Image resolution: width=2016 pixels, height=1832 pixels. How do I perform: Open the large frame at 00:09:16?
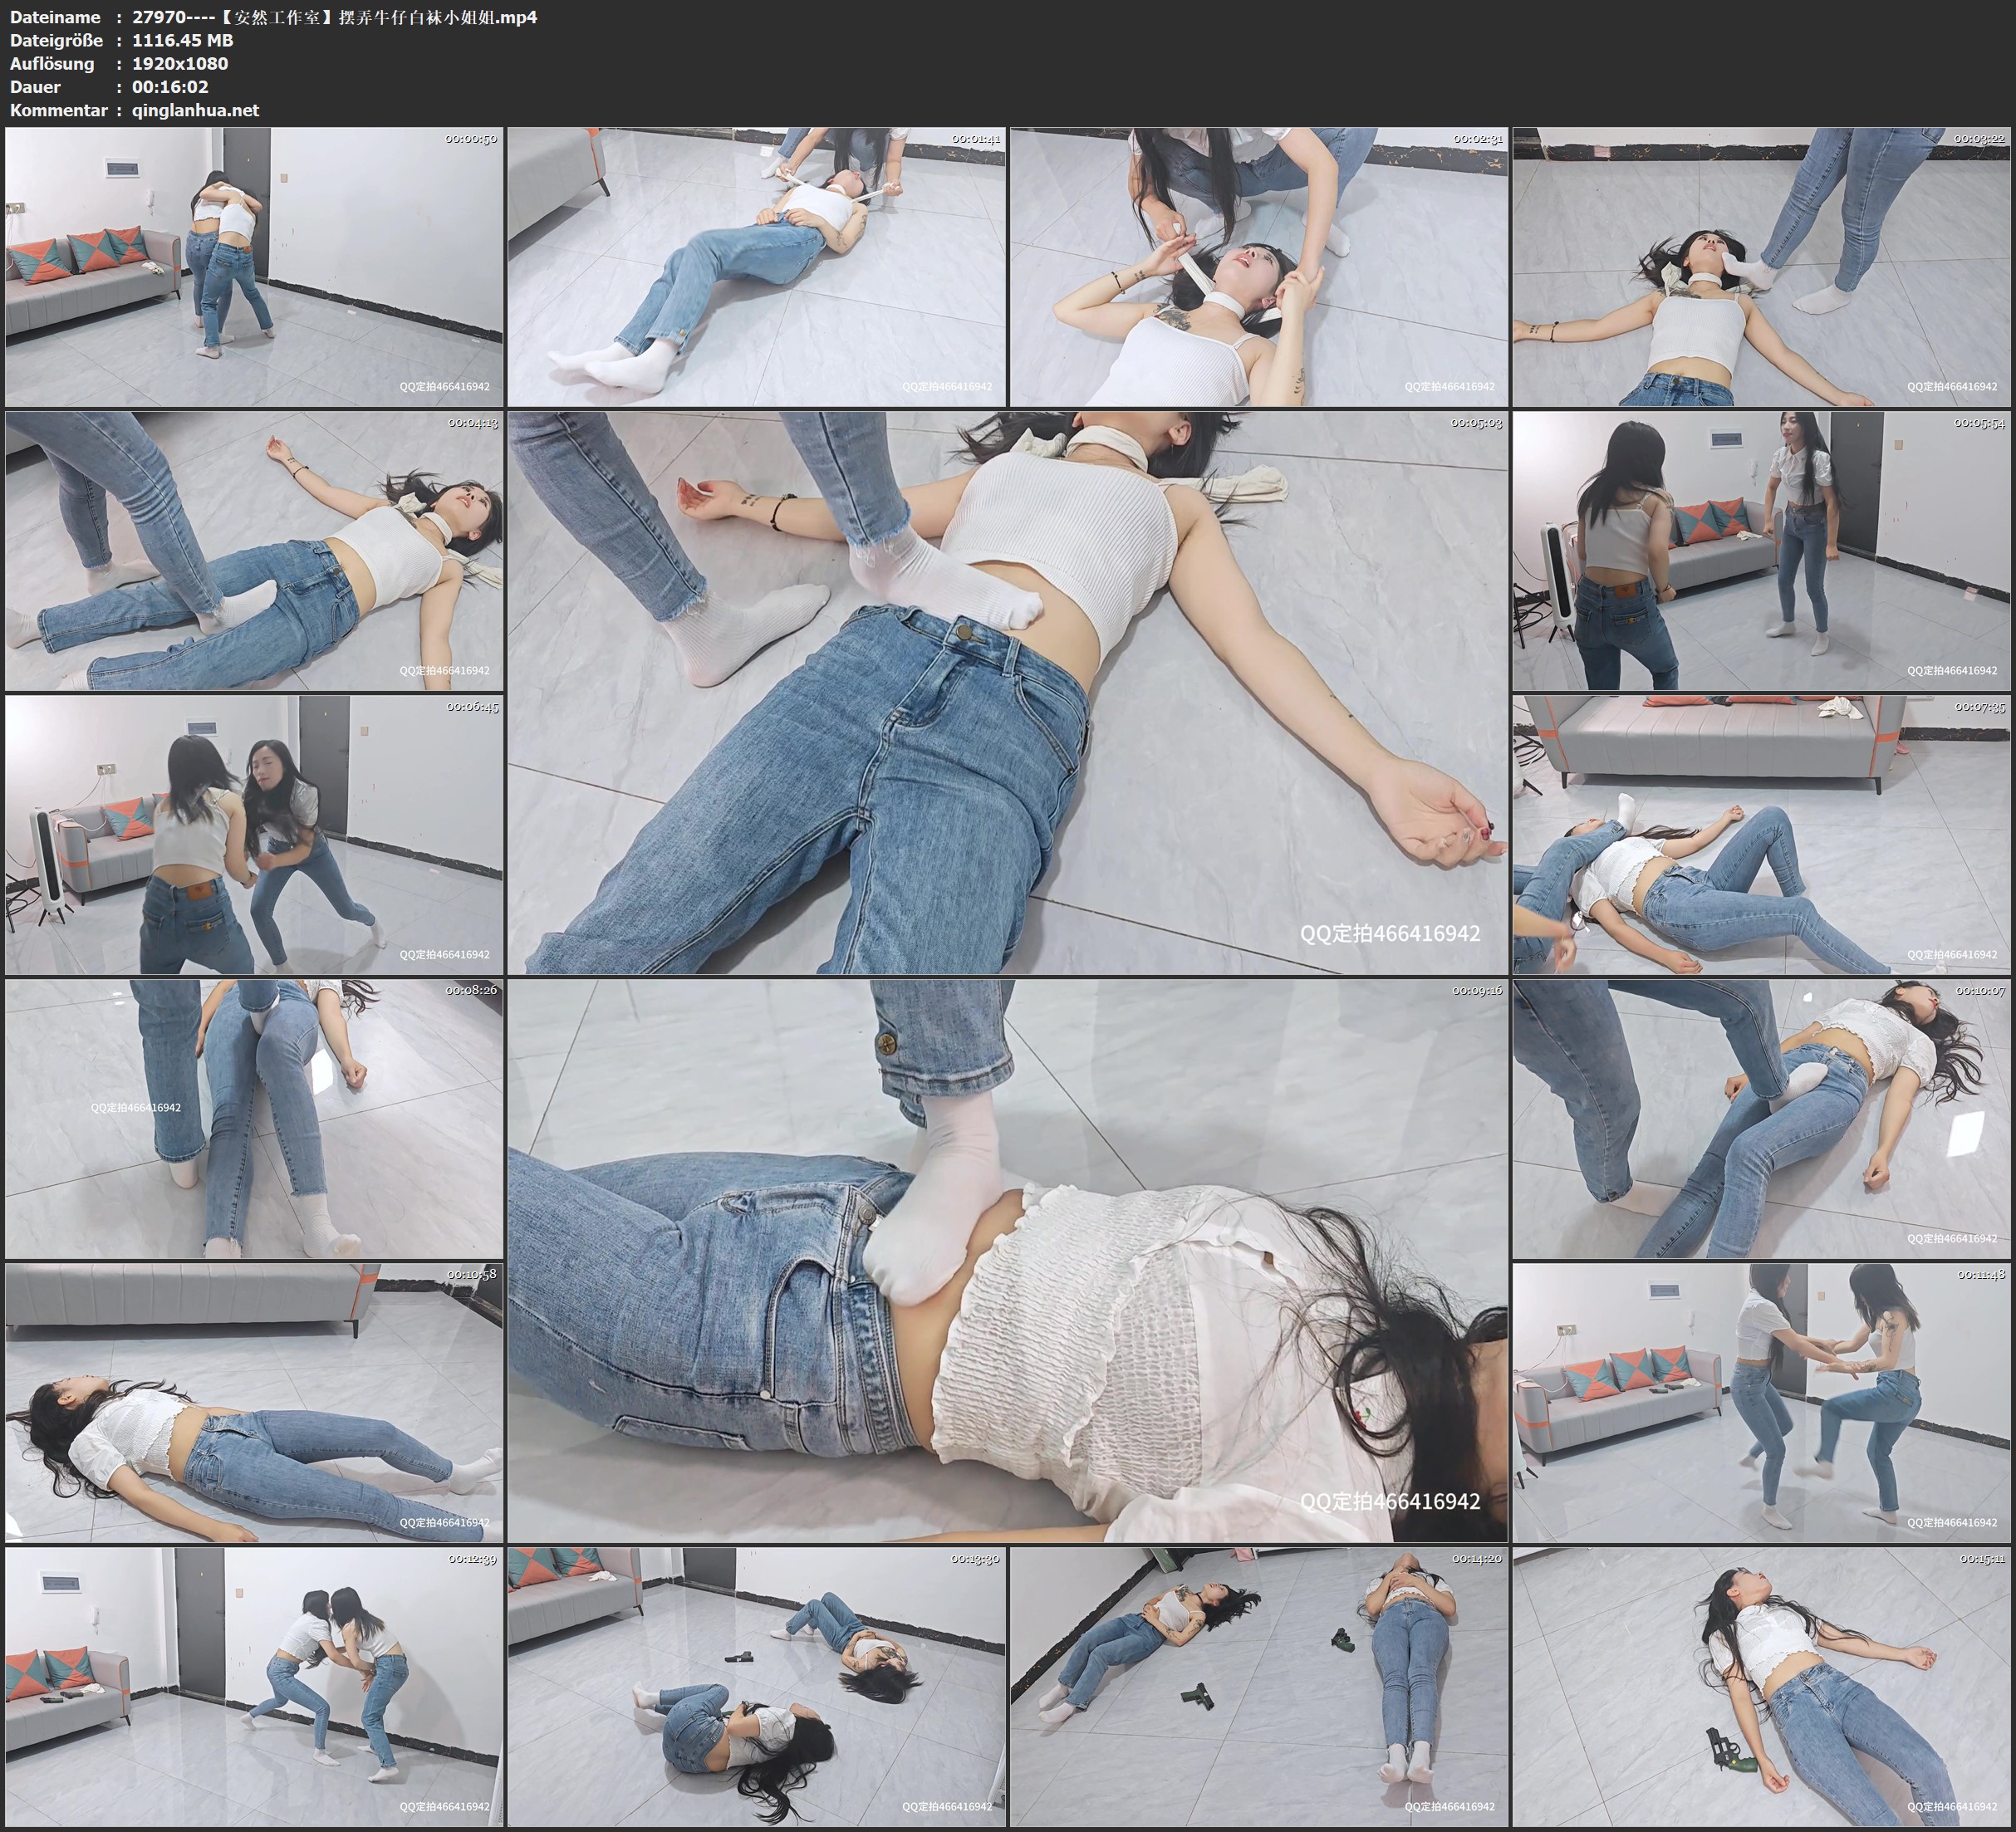1007,1261
